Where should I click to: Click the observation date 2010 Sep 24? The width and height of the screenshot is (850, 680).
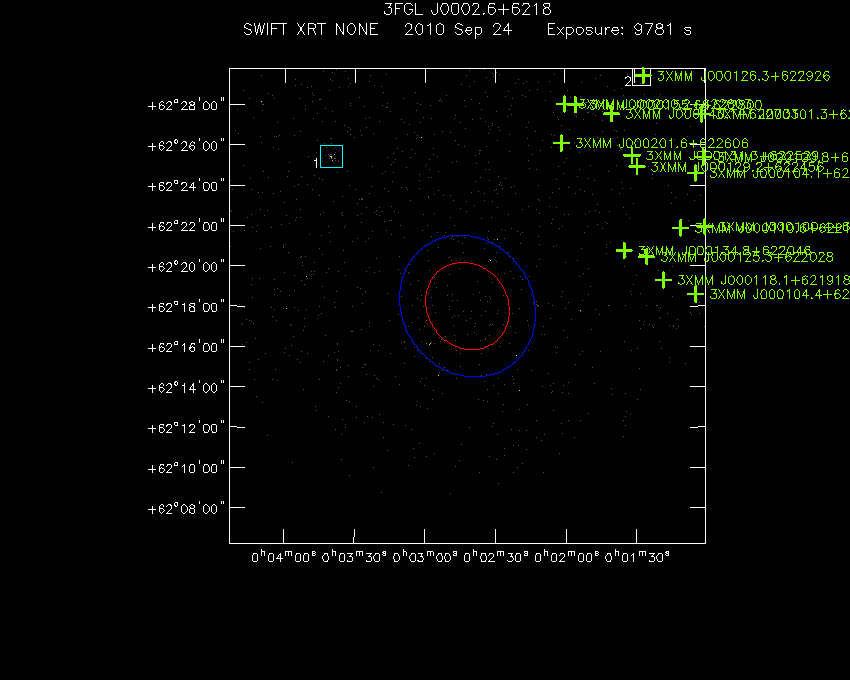pyautogui.click(x=458, y=30)
